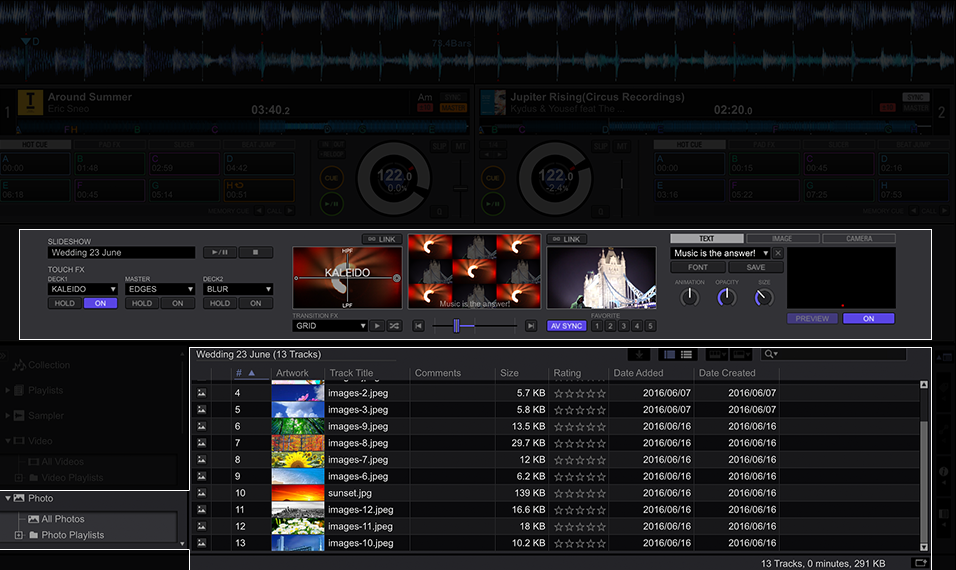956x570 pixels.
Task: Adjust the ANIMATION knob
Action: [x=690, y=297]
